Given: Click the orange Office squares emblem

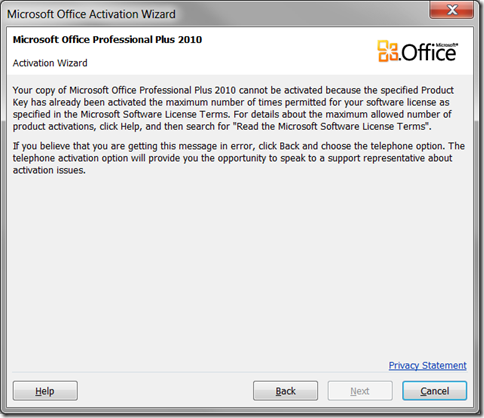Looking at the screenshot, I should [388, 51].
